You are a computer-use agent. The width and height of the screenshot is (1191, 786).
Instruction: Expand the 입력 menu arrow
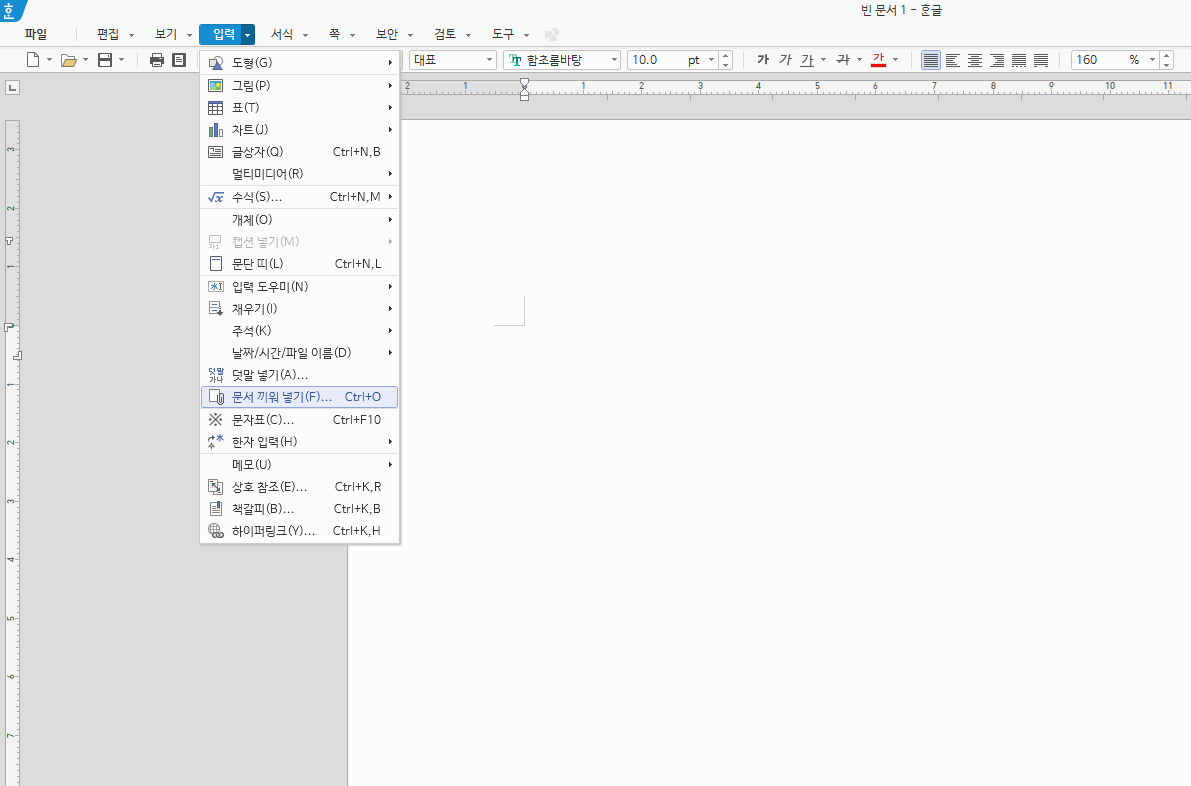point(248,35)
